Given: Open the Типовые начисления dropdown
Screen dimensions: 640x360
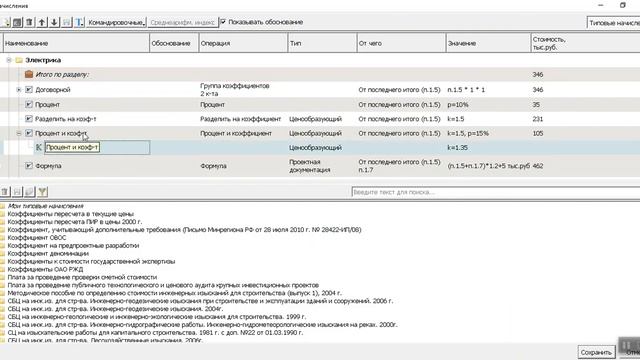Looking at the screenshot, I should [613, 23].
